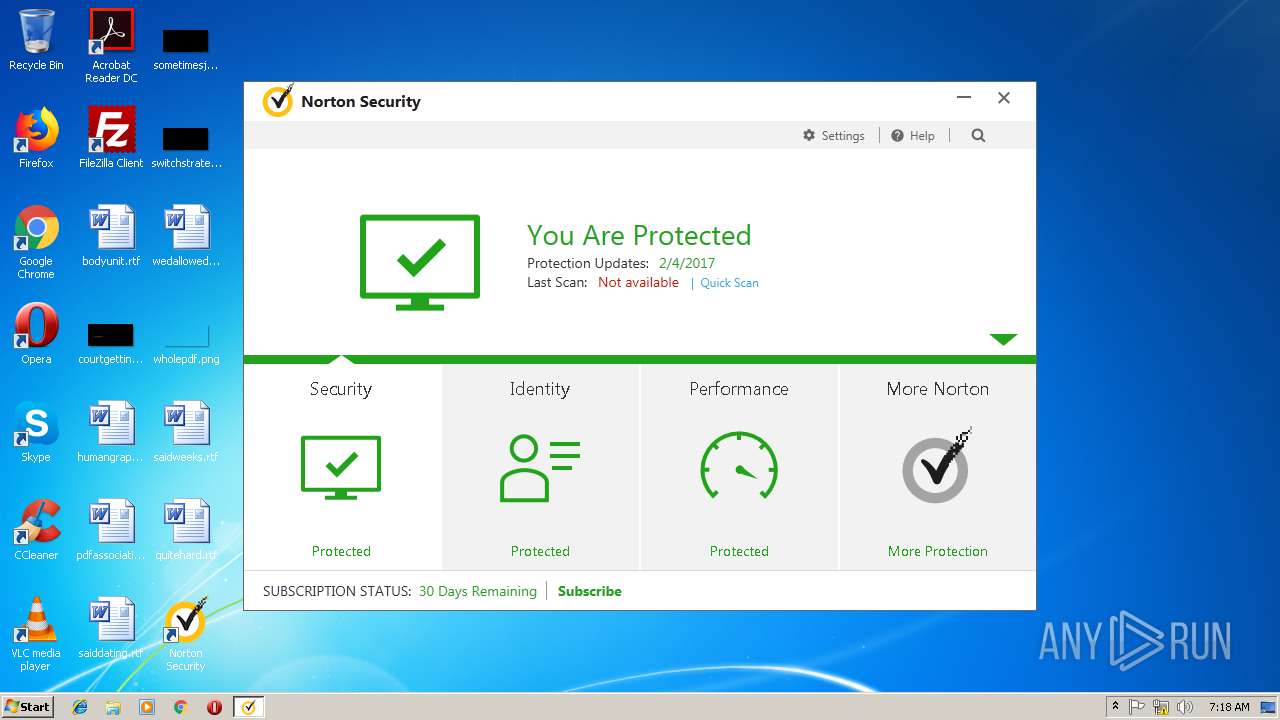This screenshot has height=720, width=1280.
Task: Click the '30 Days Remaining' status text
Action: [x=478, y=591]
